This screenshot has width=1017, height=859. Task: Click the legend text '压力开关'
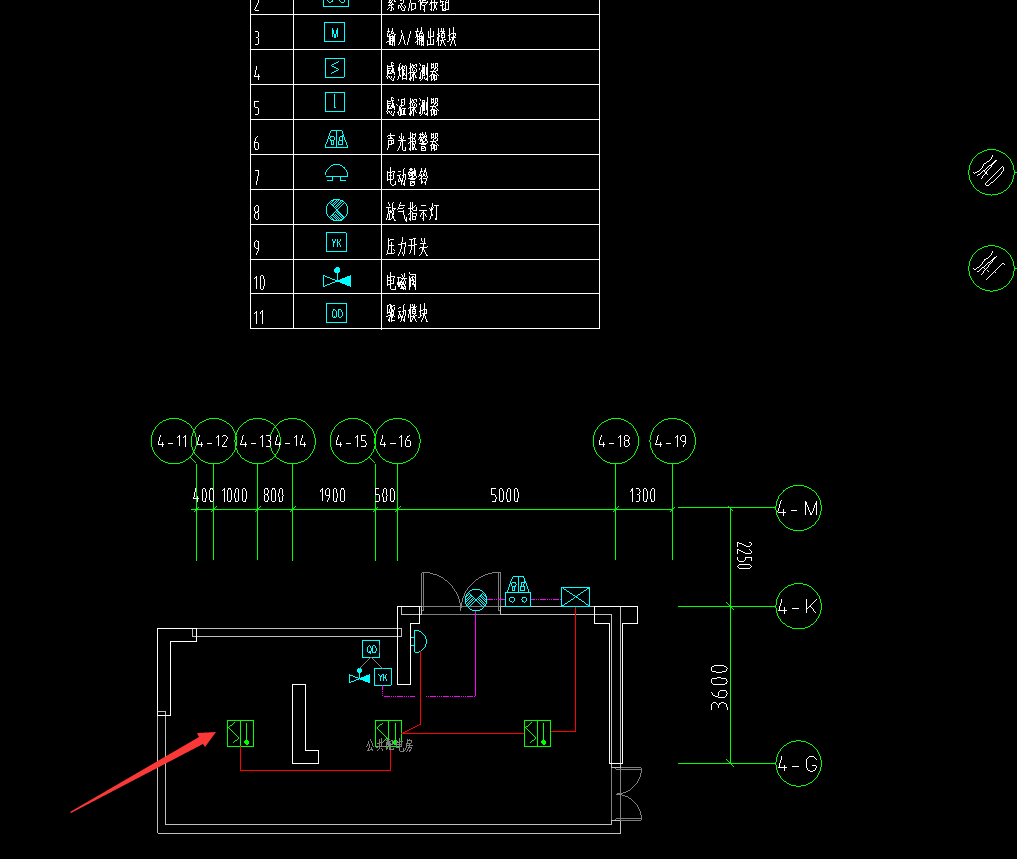click(407, 247)
